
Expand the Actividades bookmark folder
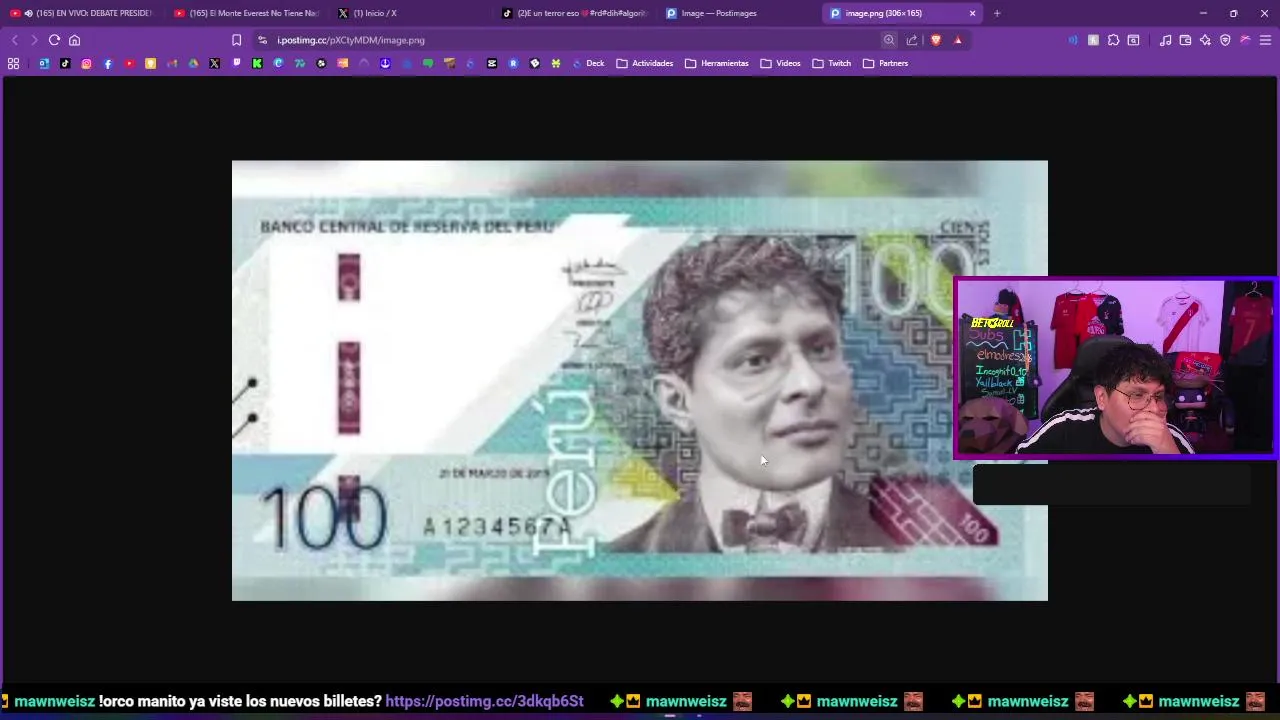point(644,63)
